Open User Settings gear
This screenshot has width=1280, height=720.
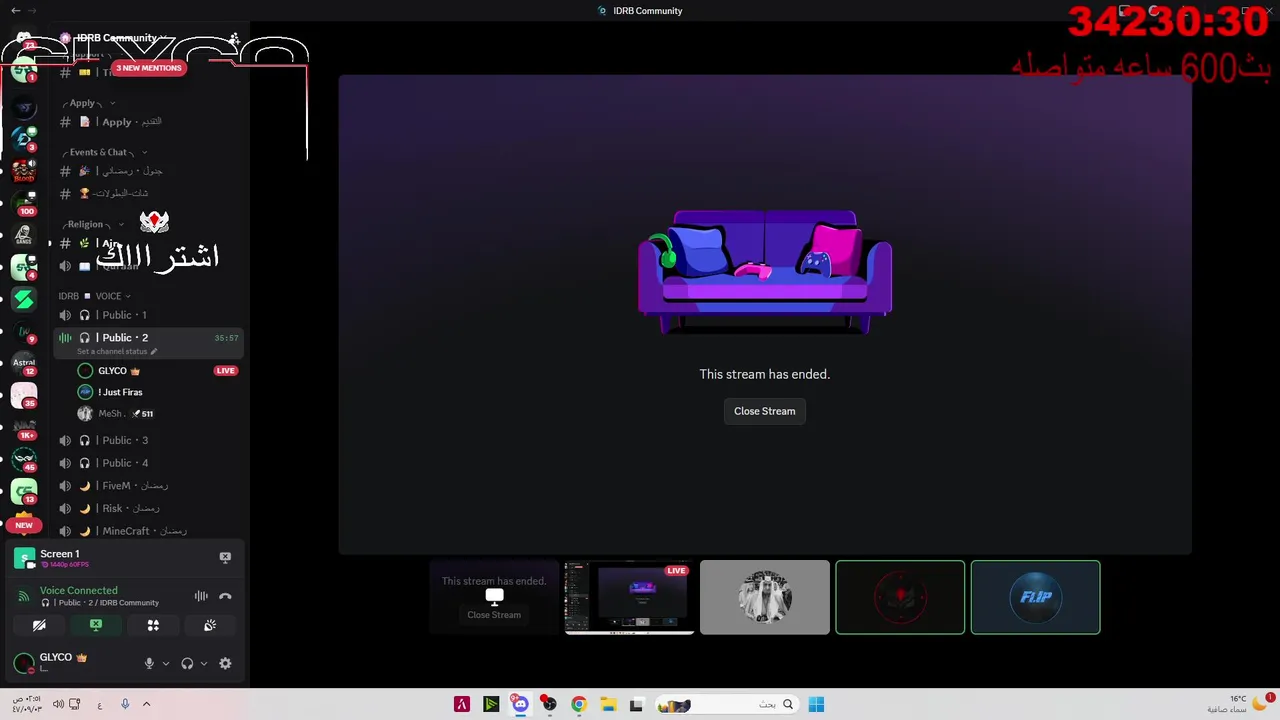[x=225, y=663]
